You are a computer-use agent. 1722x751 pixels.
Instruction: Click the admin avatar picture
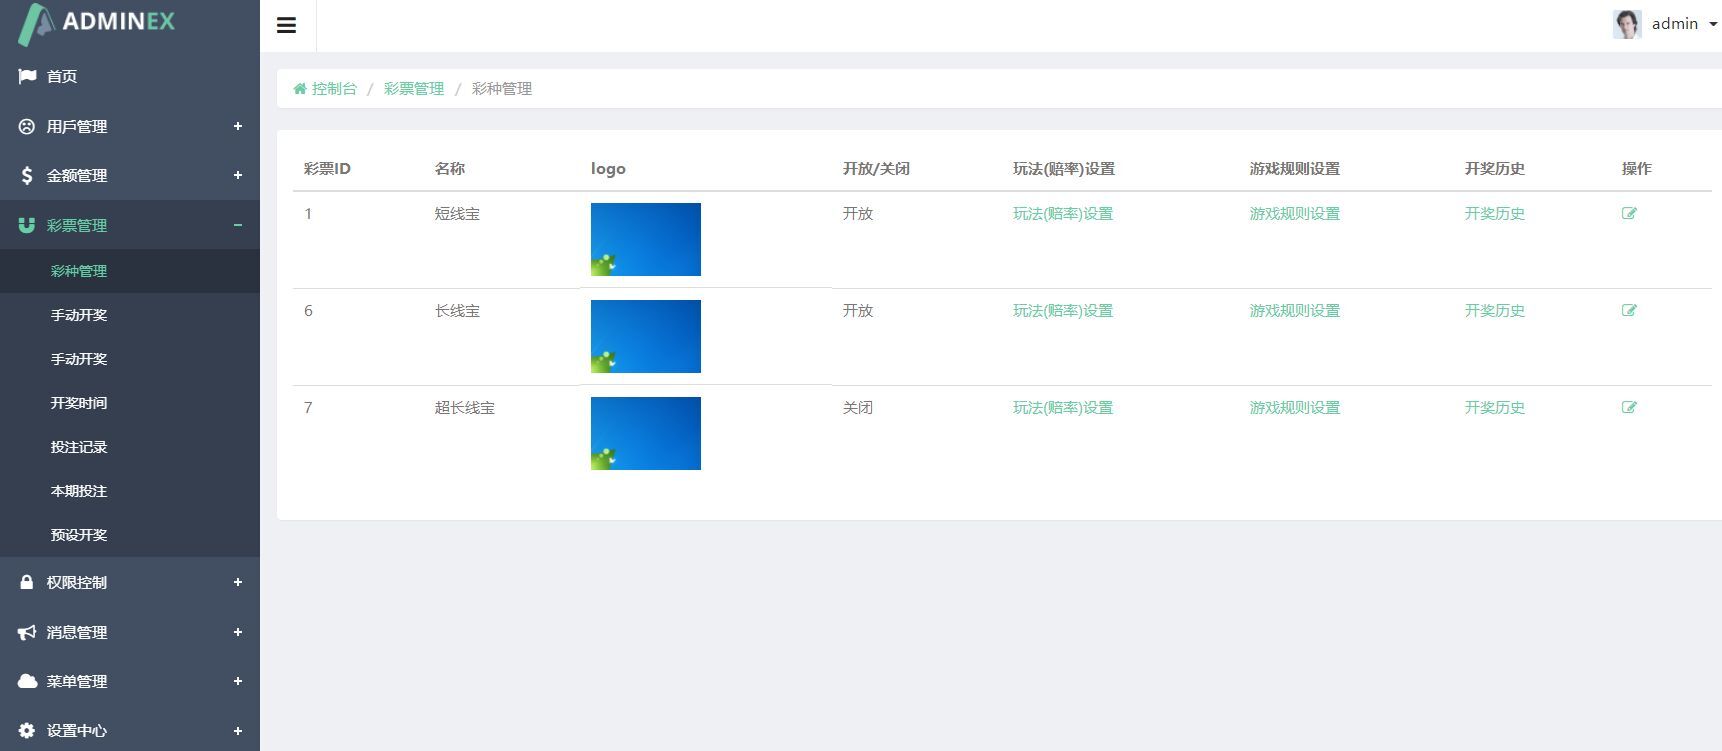(x=1627, y=24)
